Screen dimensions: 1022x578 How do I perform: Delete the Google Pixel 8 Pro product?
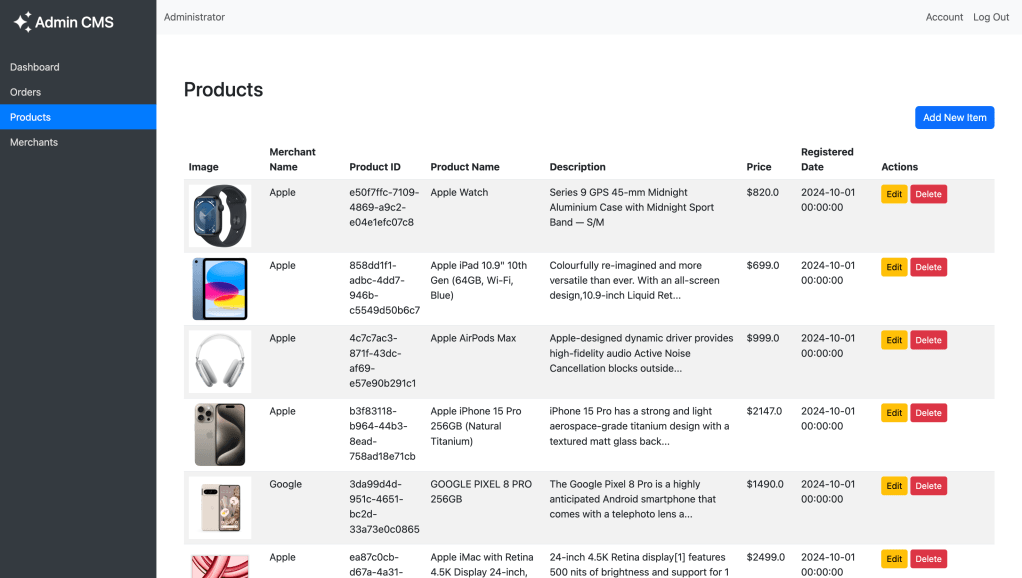(928, 486)
